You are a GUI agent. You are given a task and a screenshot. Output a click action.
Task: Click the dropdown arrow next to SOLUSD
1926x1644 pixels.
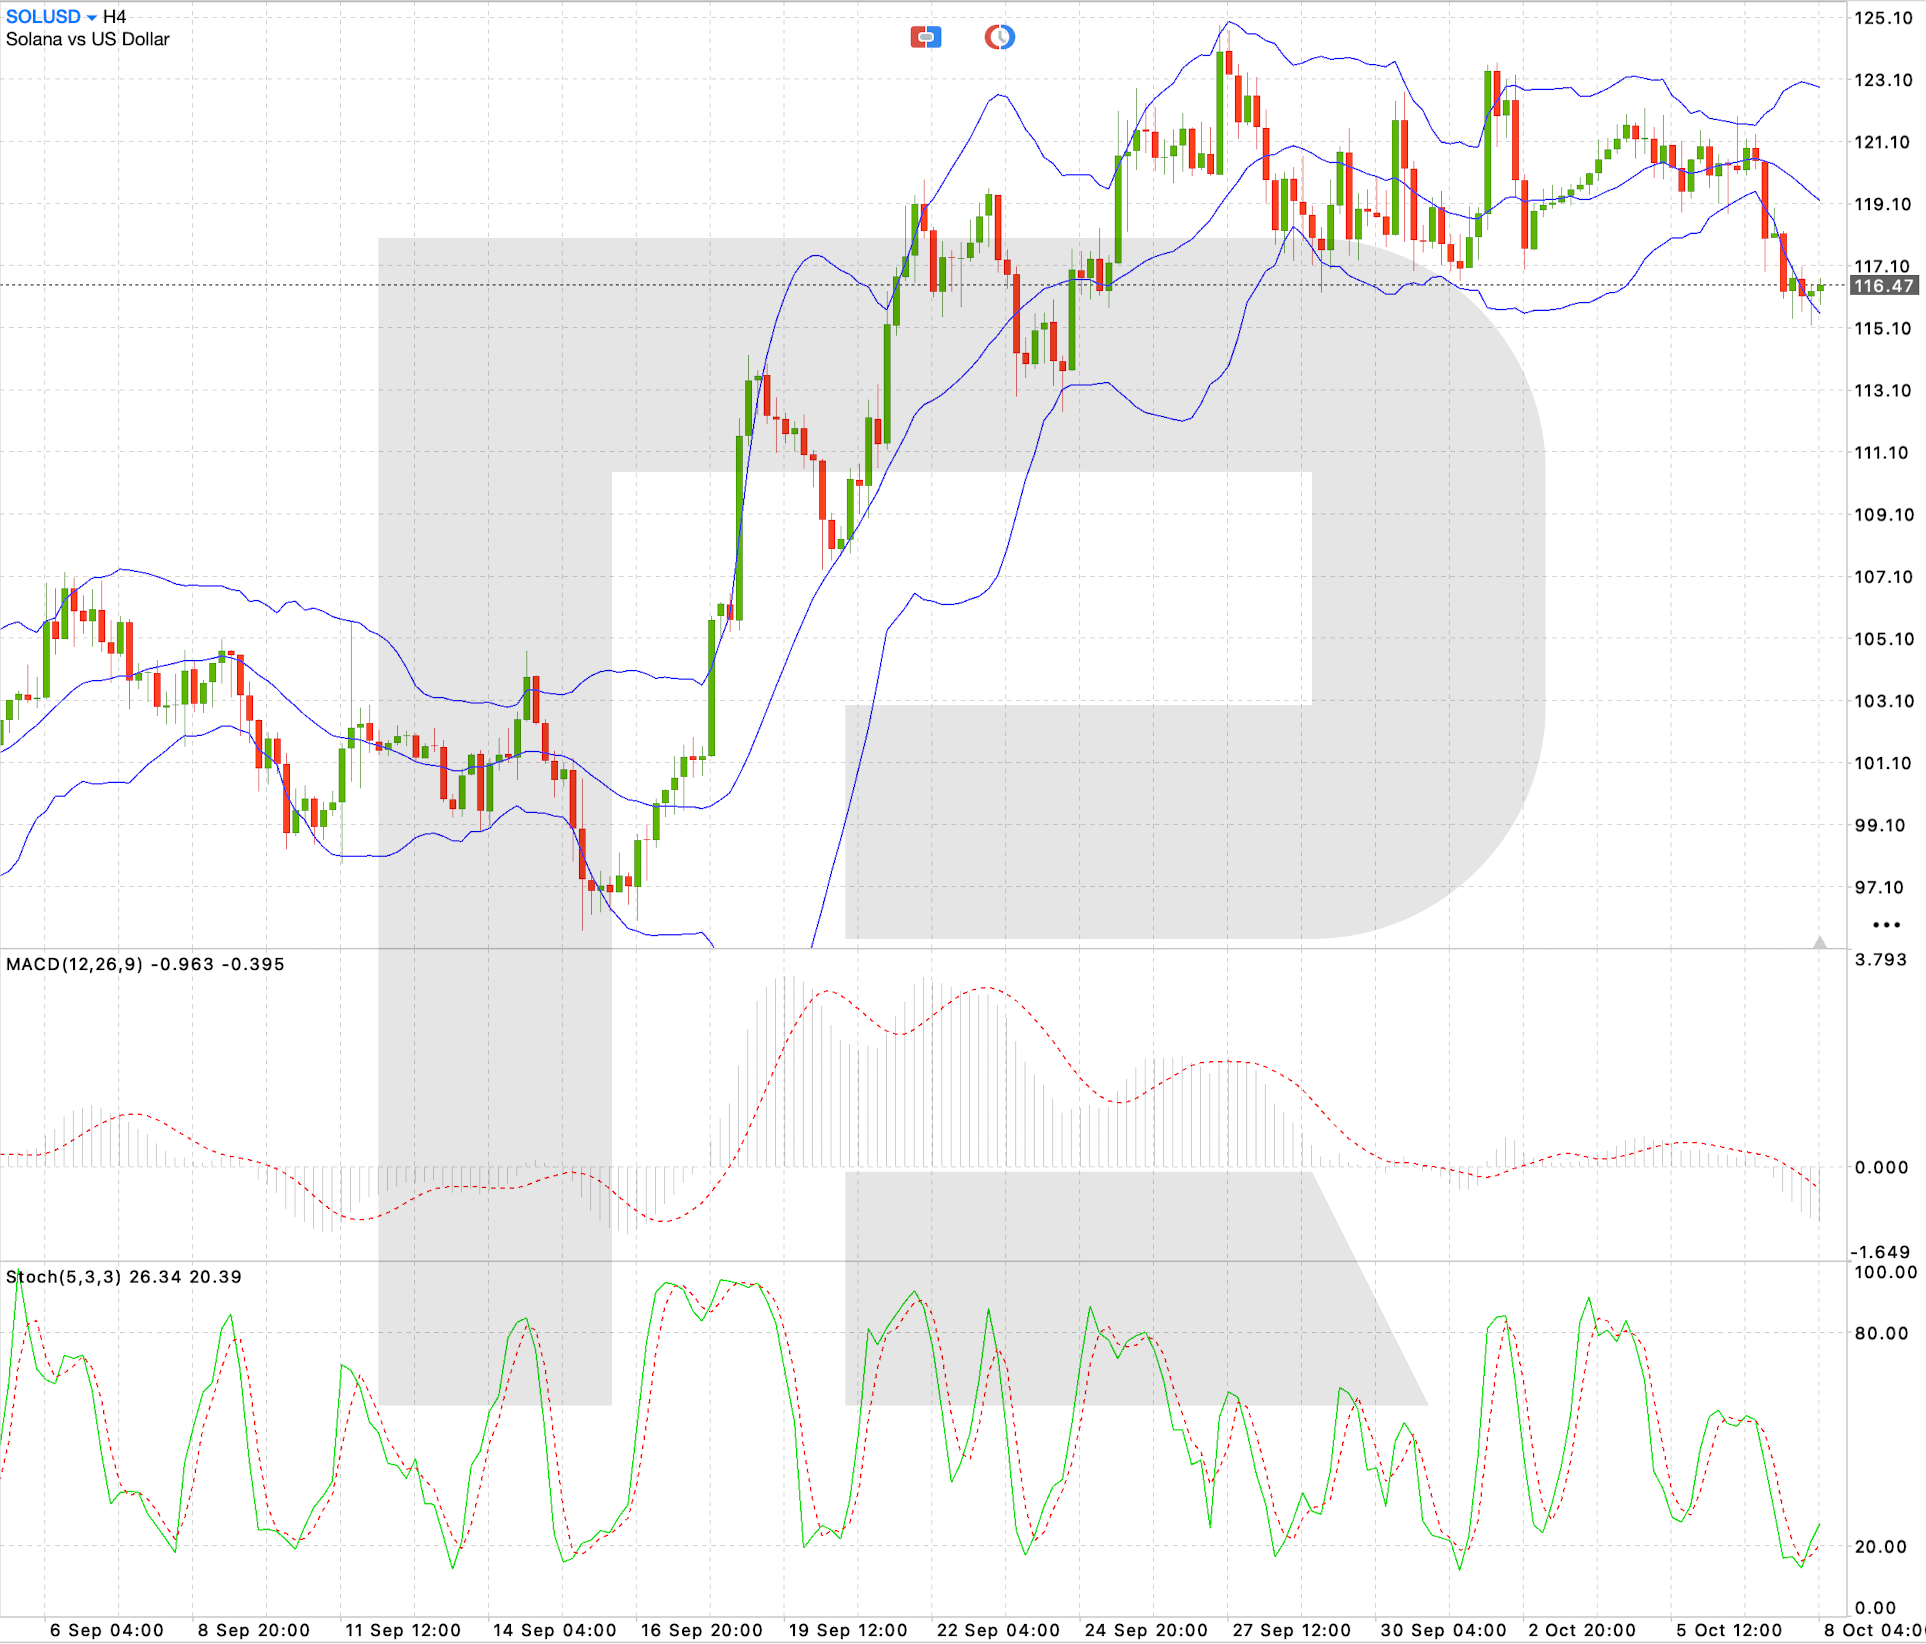click(92, 18)
